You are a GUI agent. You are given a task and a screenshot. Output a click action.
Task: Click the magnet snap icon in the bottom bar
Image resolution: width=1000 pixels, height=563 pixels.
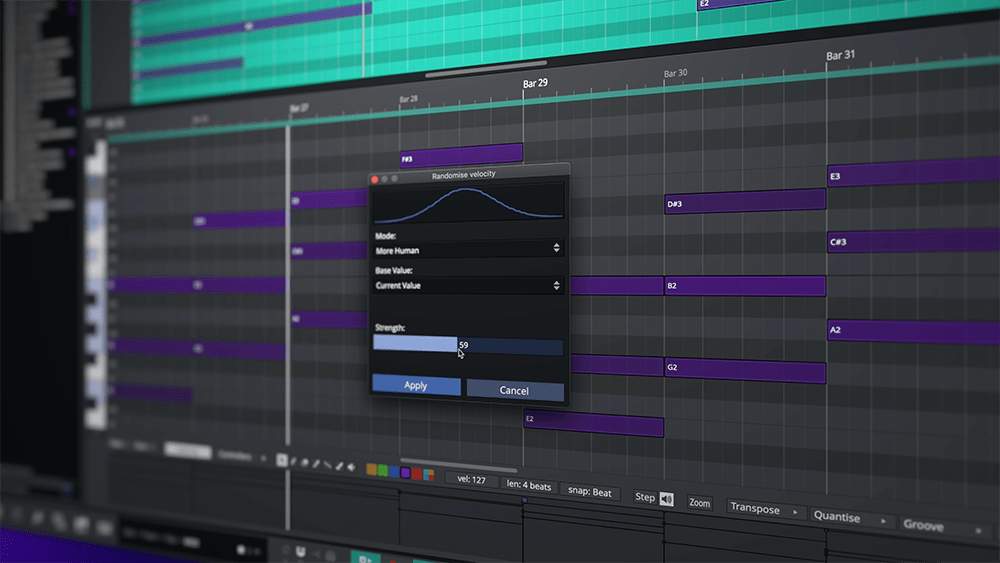pyautogui.click(x=300, y=551)
